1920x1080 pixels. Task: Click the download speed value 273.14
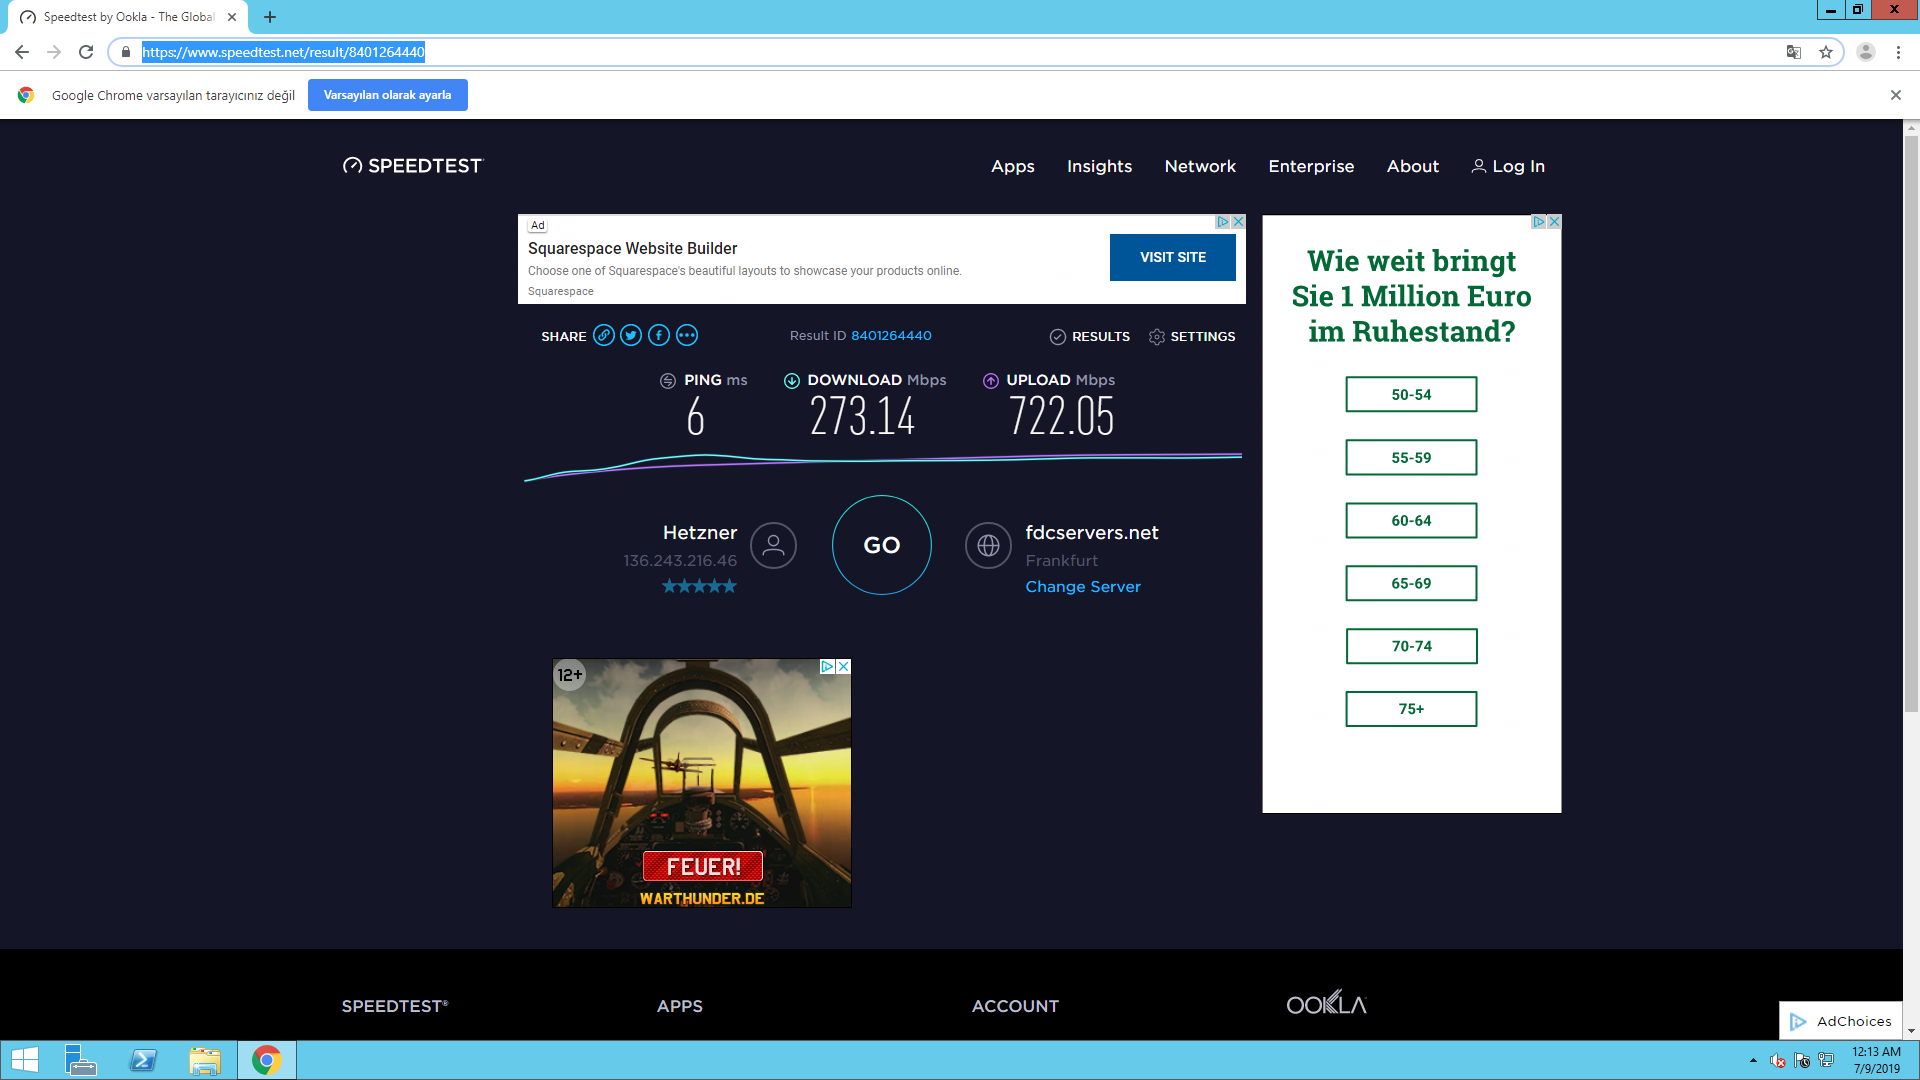point(862,416)
